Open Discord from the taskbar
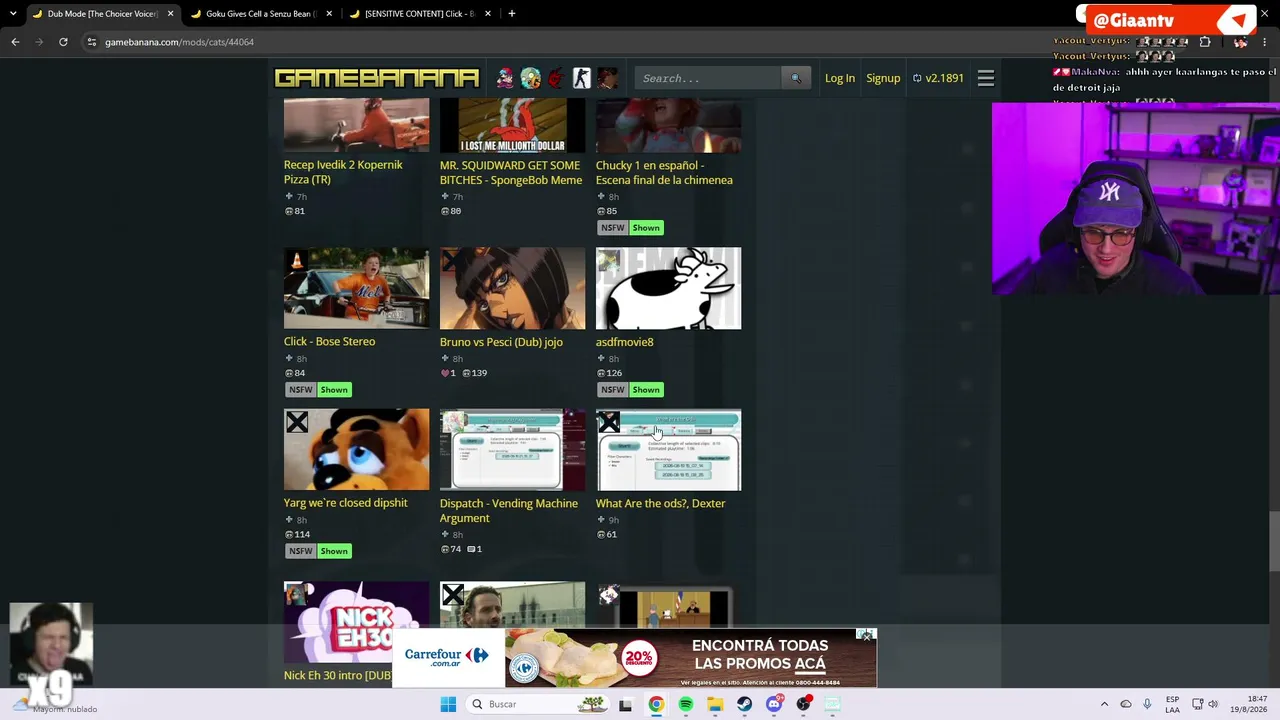 tap(774, 704)
